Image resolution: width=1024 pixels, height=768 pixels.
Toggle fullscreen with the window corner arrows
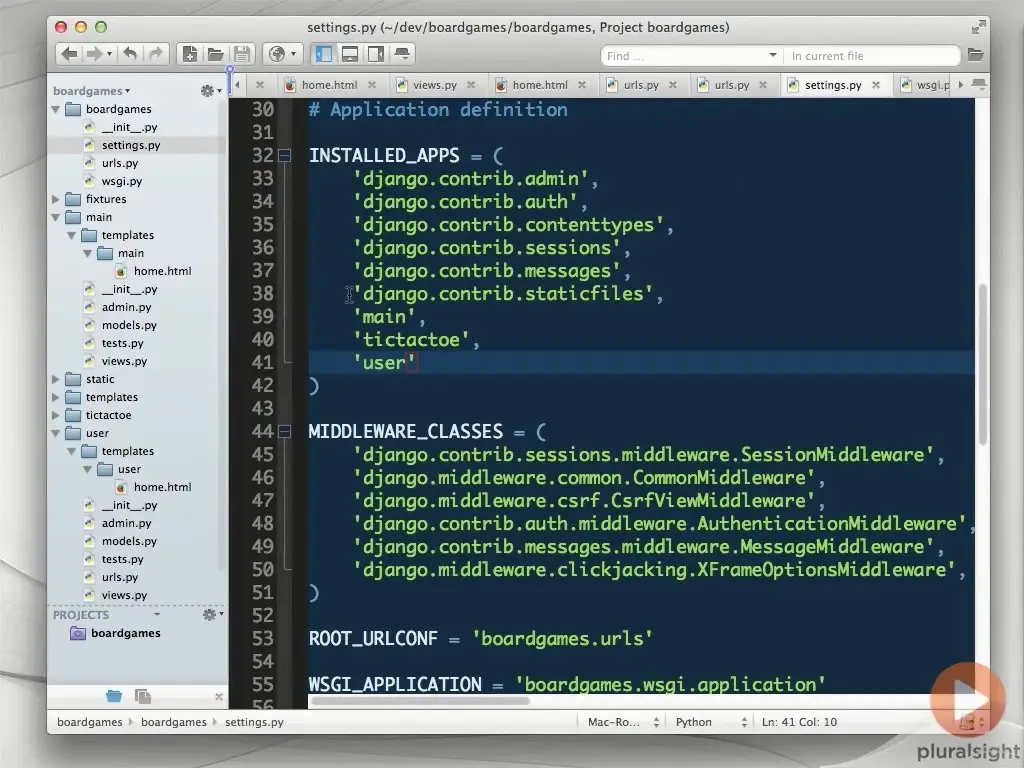(978, 27)
